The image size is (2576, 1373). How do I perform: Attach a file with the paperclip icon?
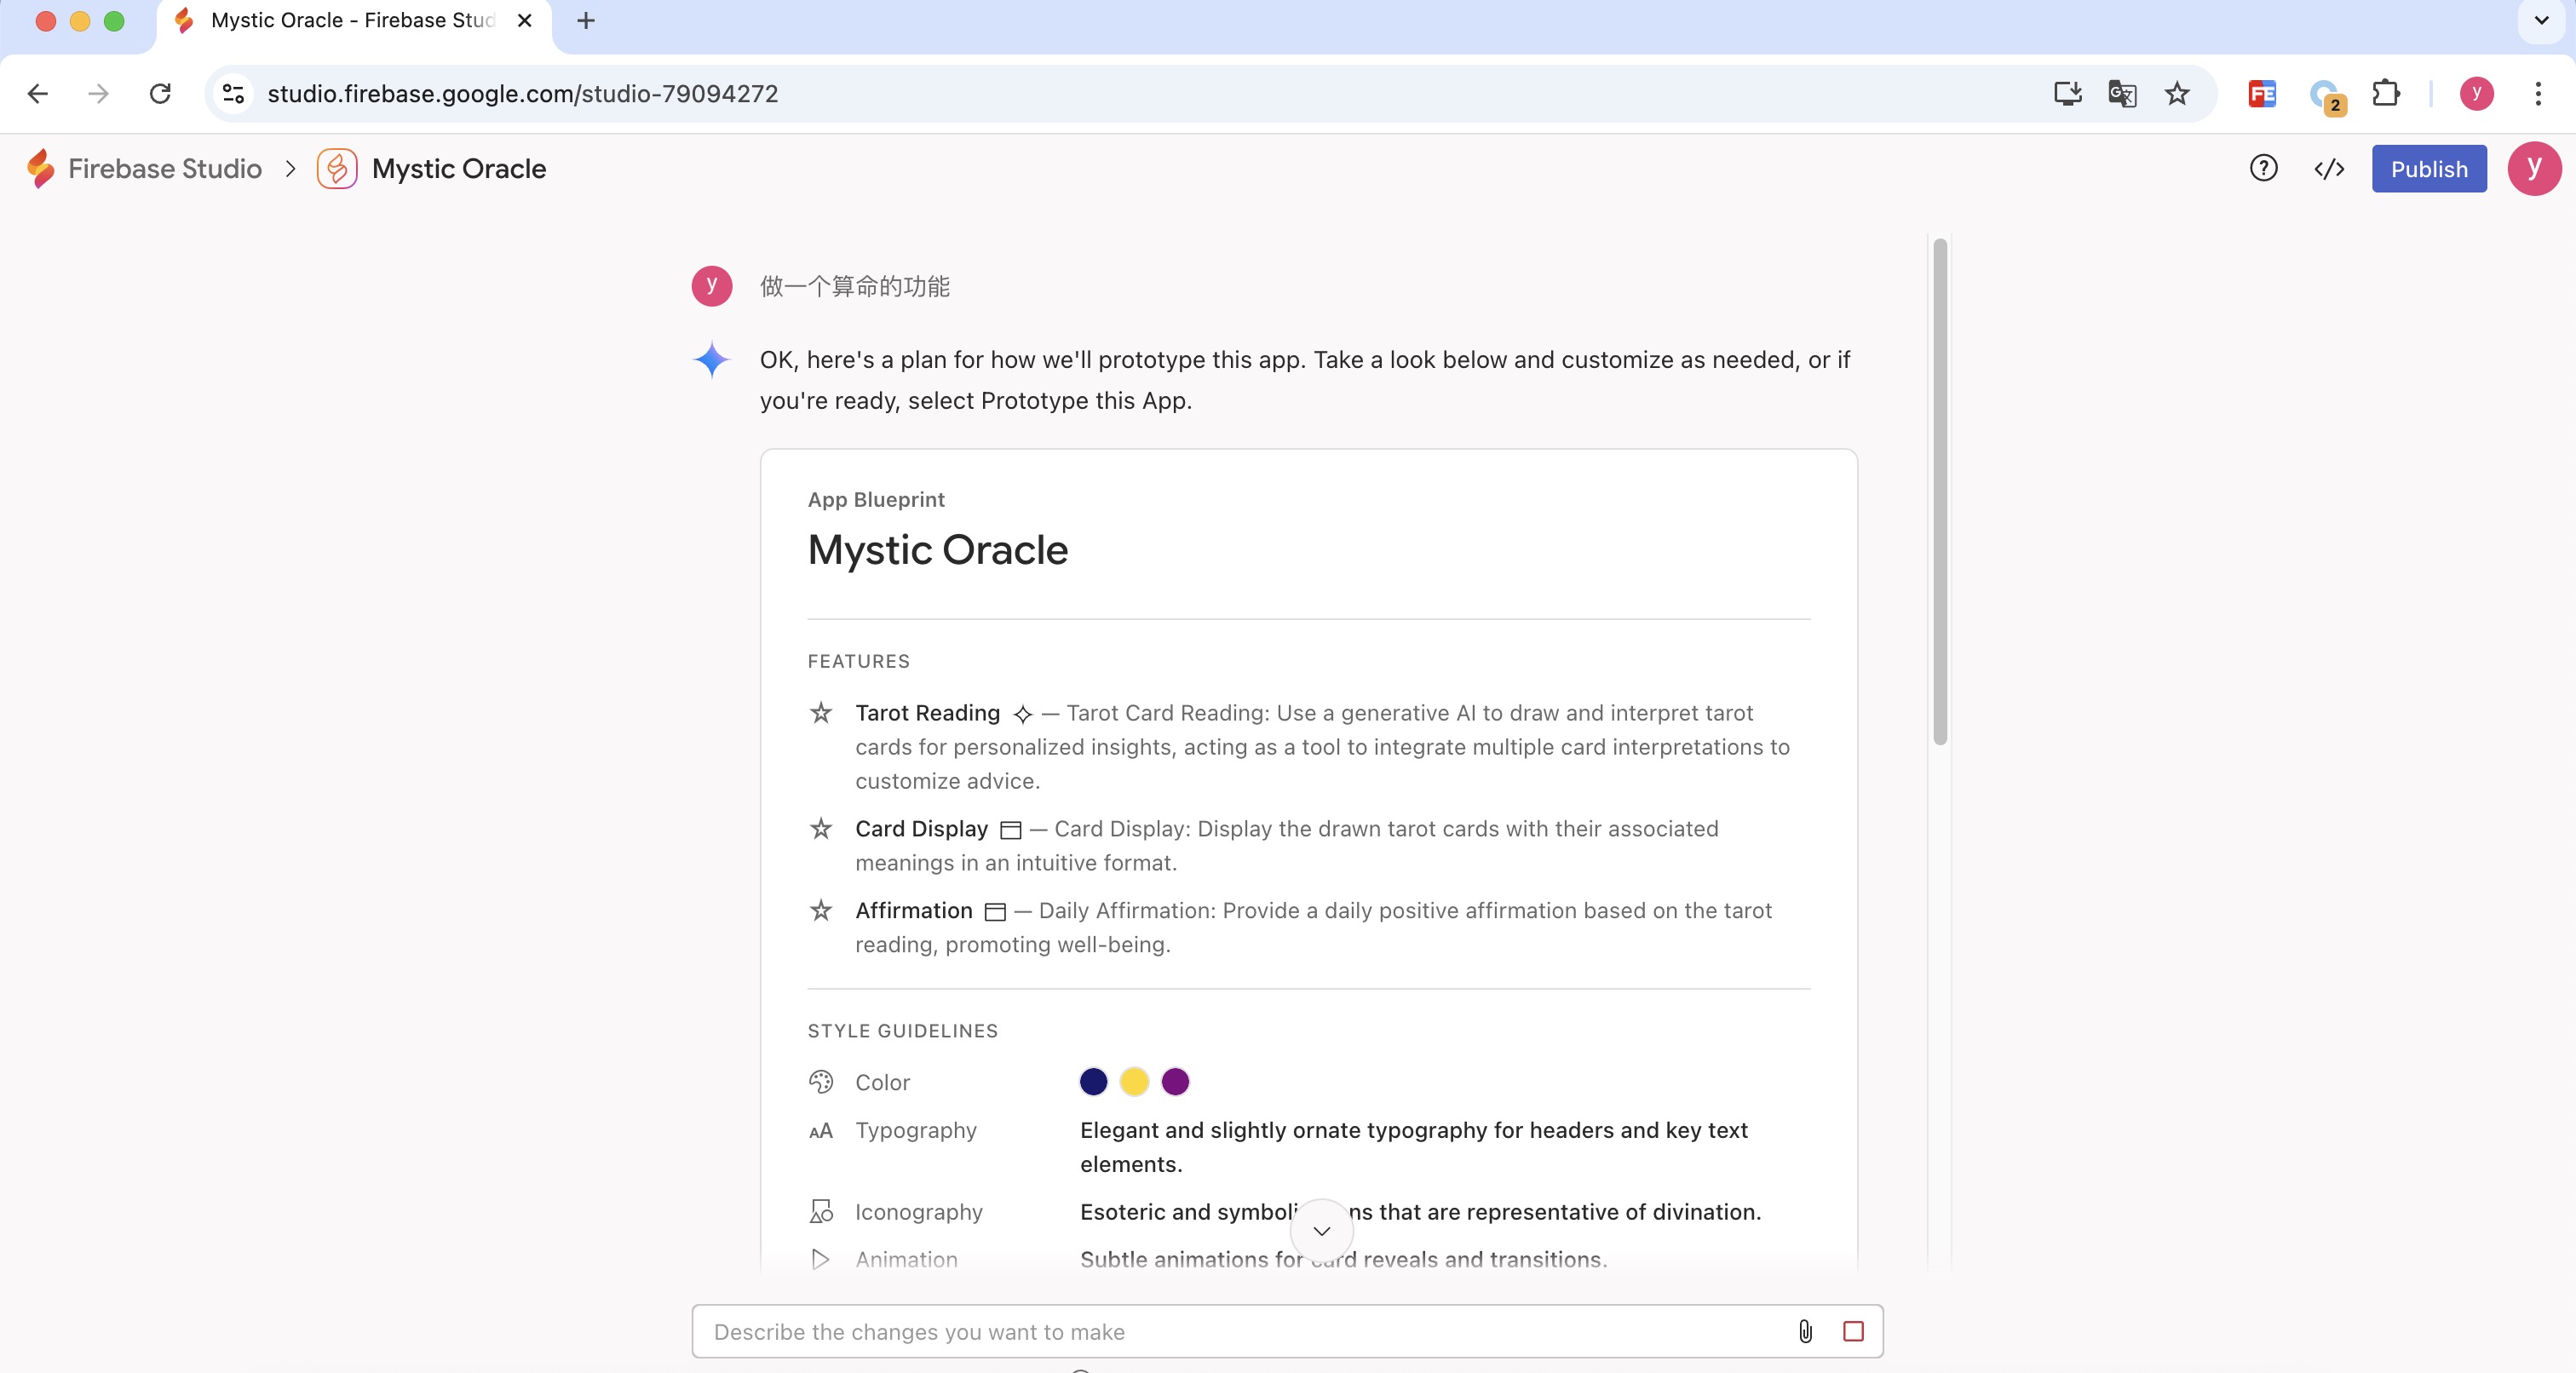[1805, 1331]
